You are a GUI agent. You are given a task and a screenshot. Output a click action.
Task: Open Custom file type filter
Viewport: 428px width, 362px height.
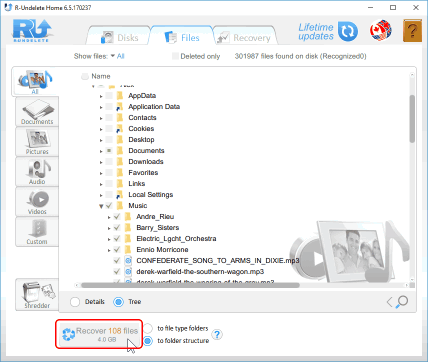click(37, 232)
